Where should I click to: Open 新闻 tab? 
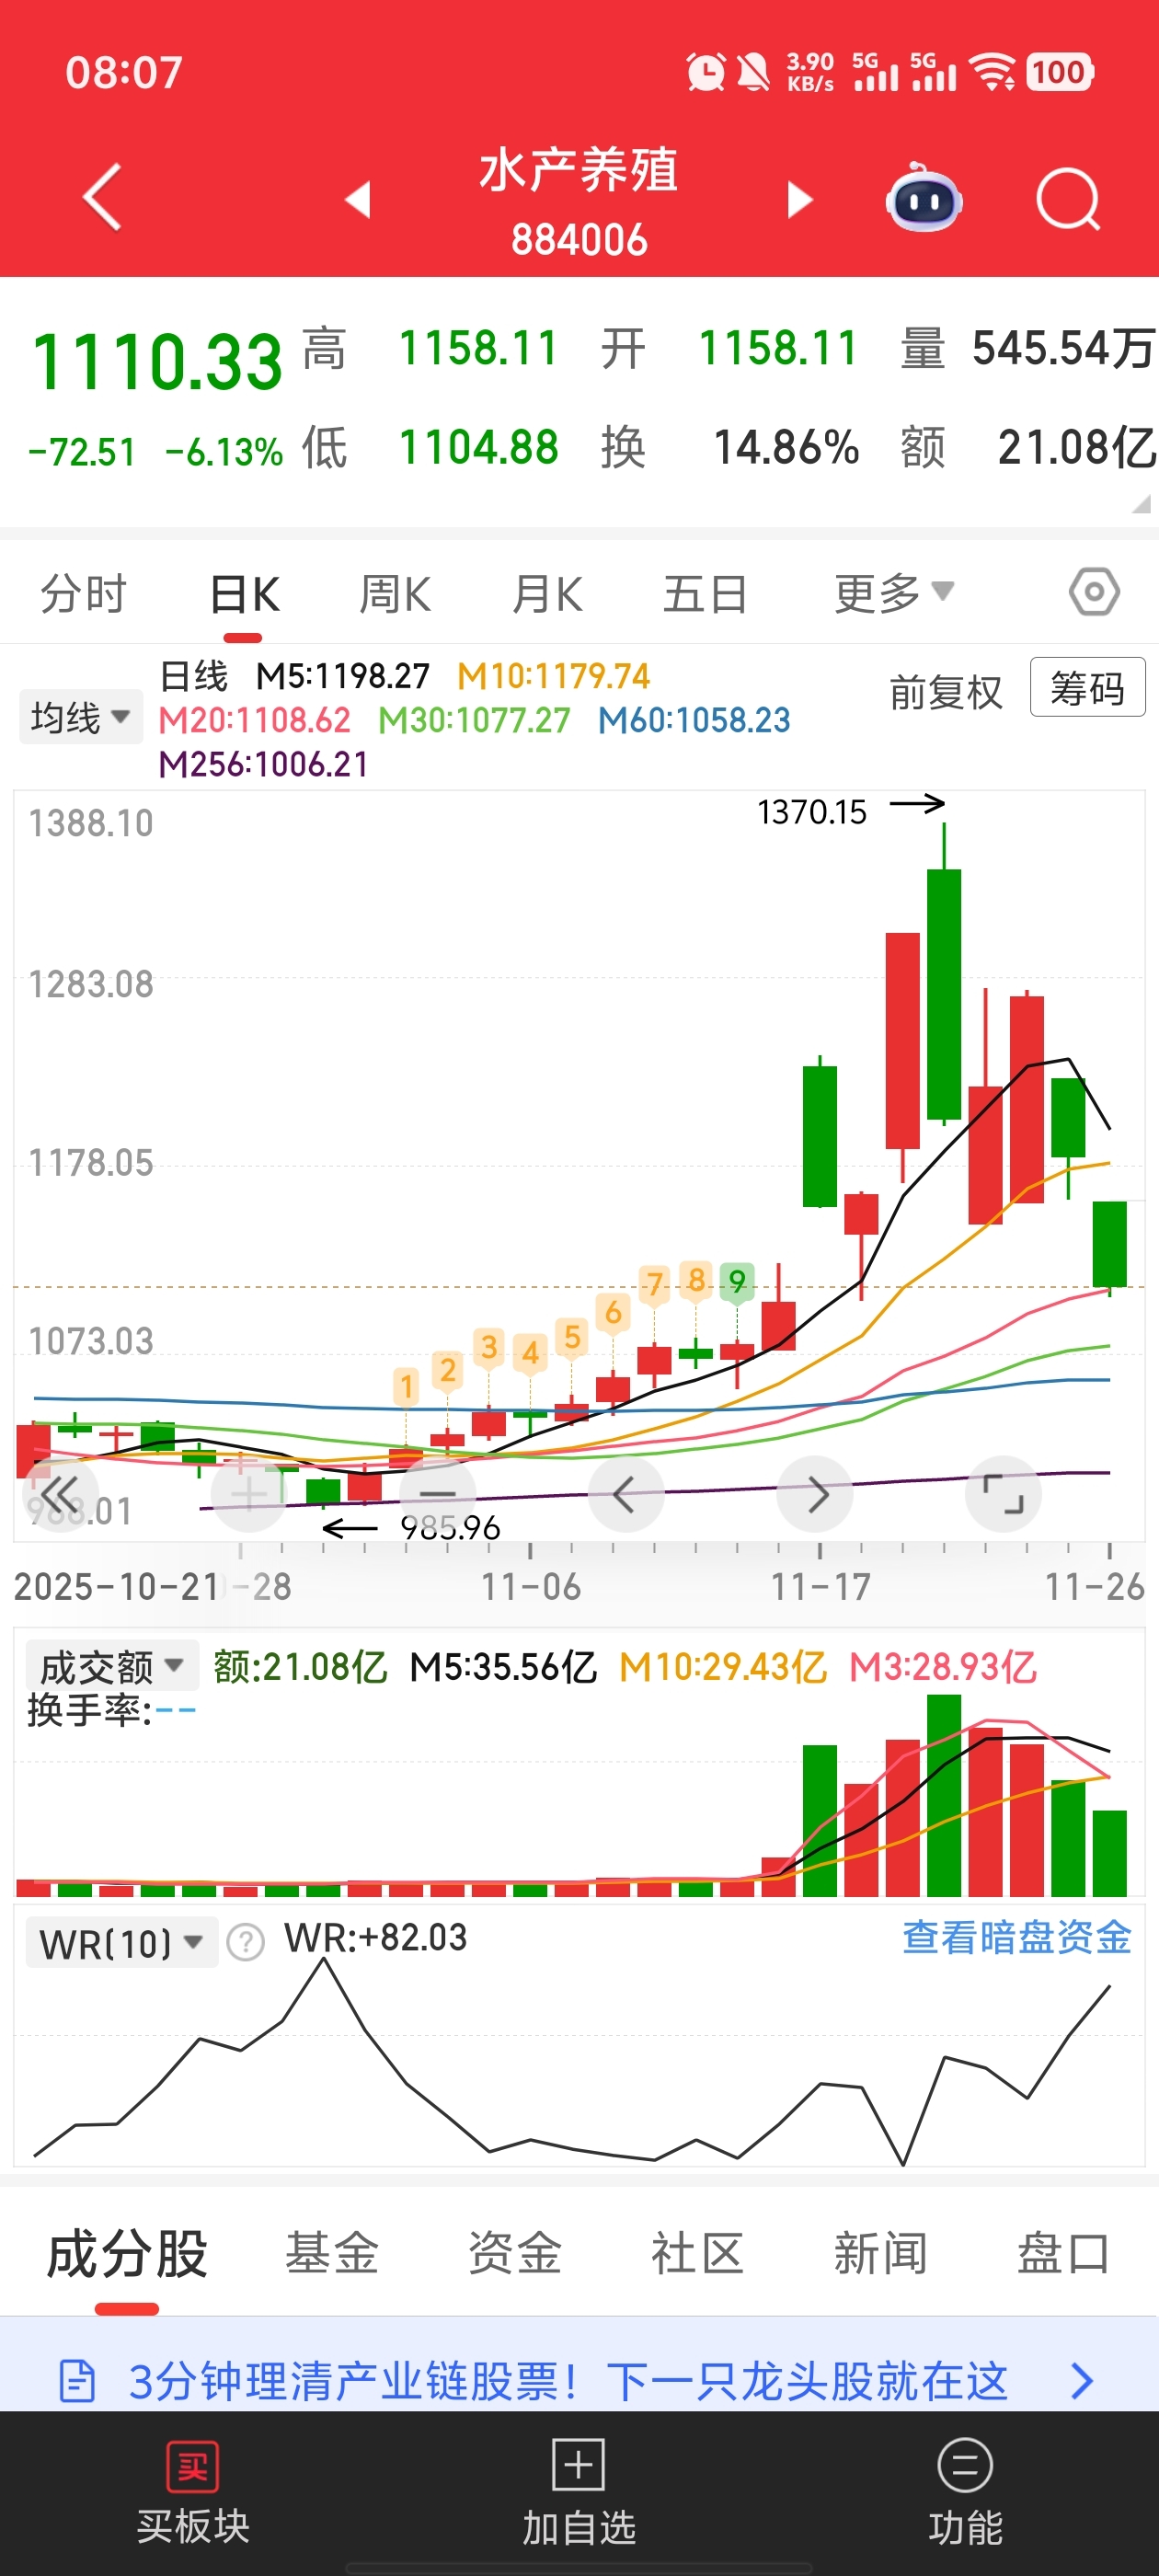click(x=881, y=2254)
